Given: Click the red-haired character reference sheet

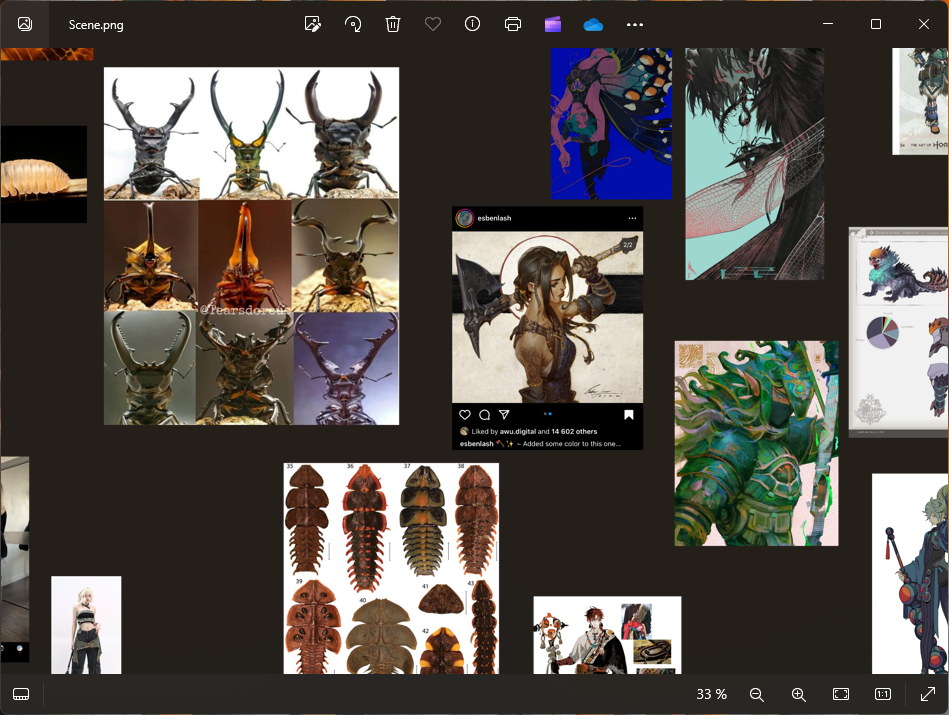Looking at the screenshot, I should [607, 635].
